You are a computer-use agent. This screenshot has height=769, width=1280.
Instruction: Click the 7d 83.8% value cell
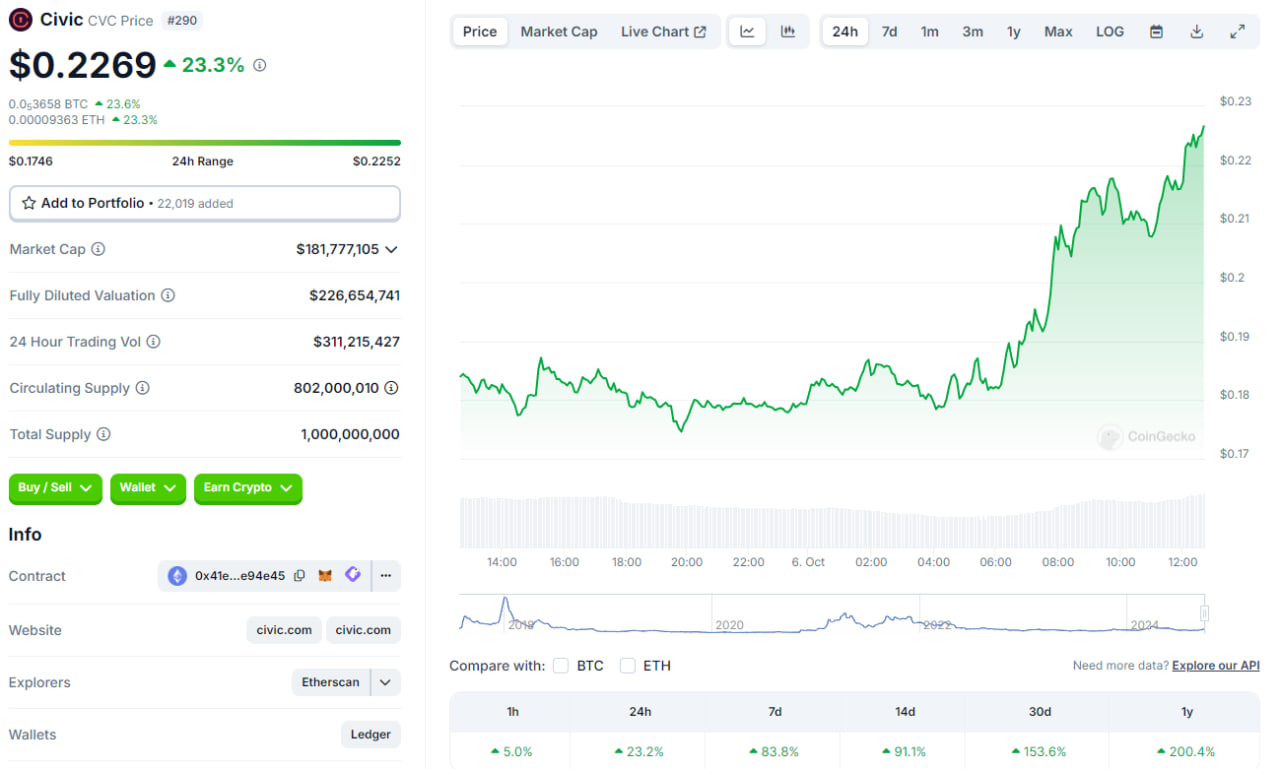[x=774, y=751]
